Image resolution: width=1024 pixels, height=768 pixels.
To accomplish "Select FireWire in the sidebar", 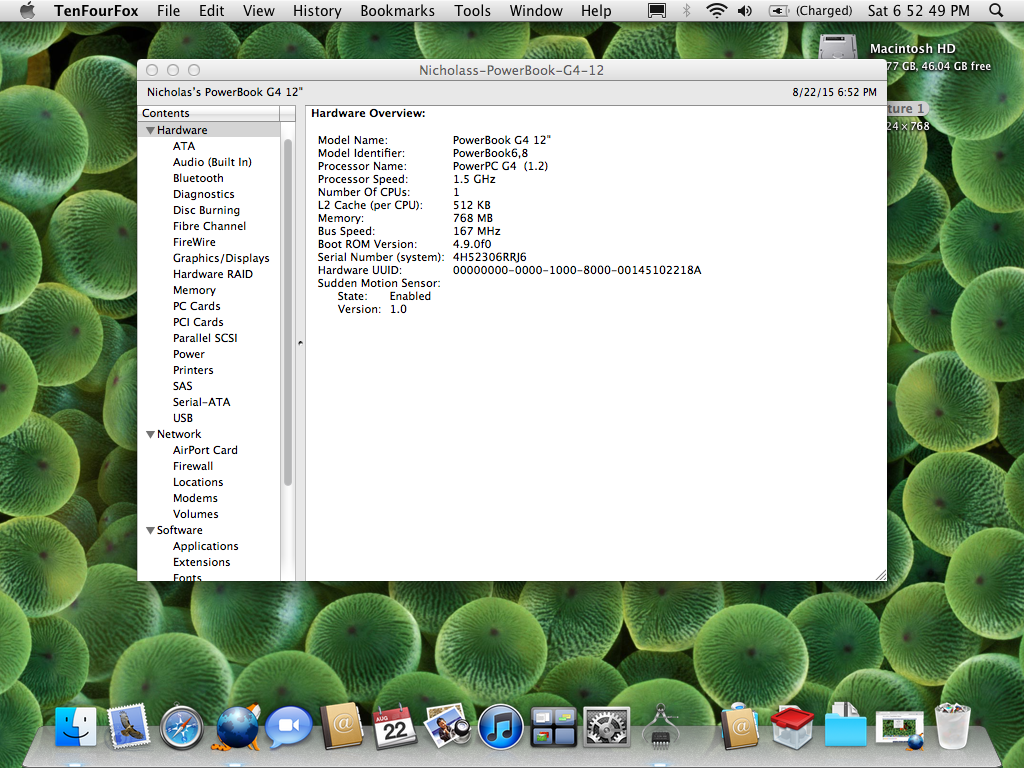I will 194,242.
